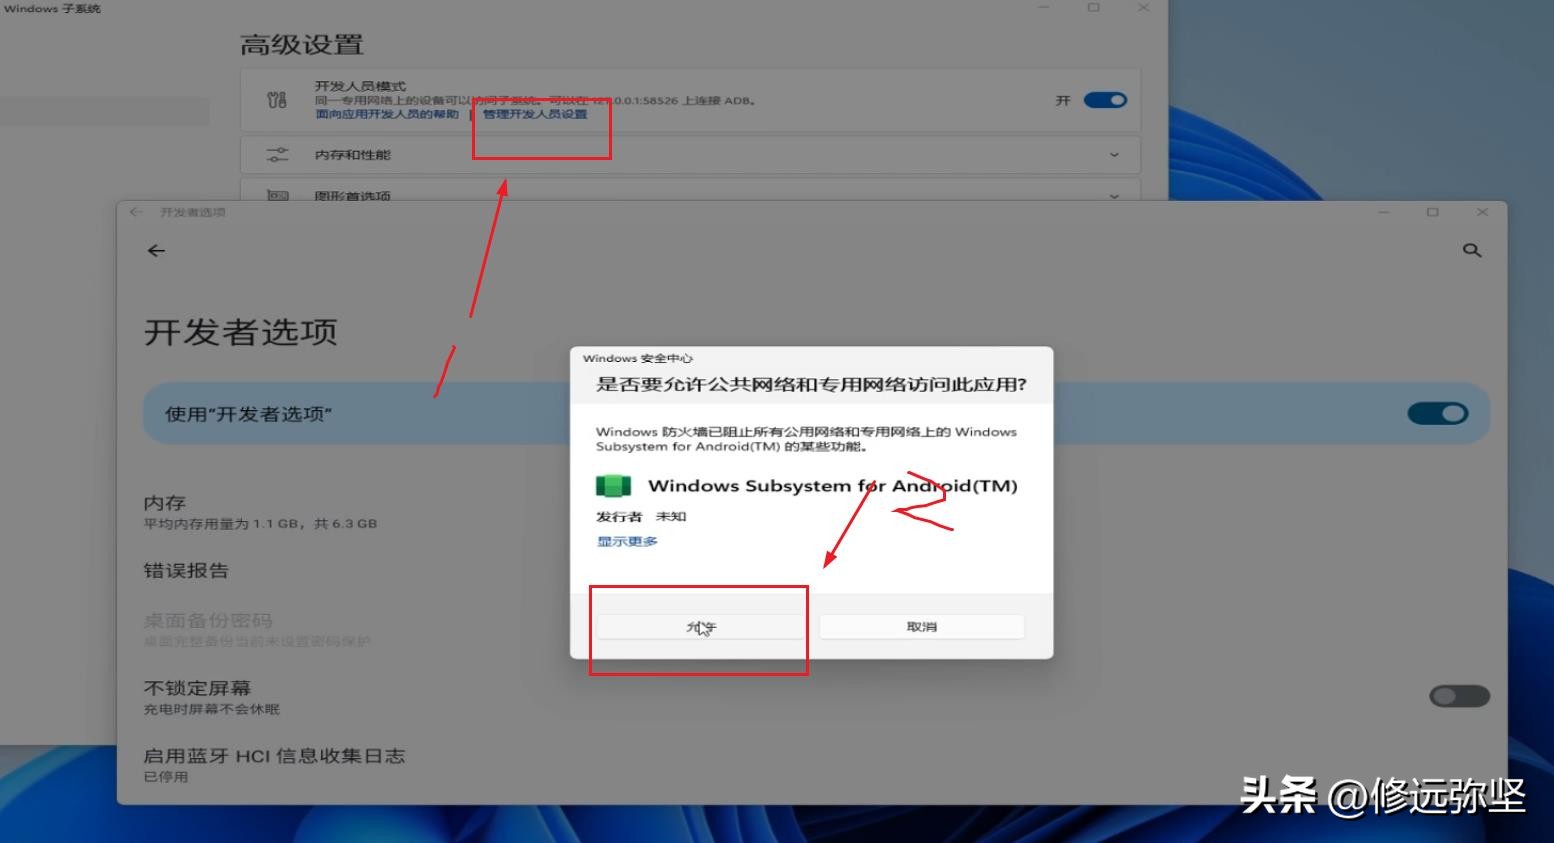Minimize the 开发者选项 window

[1384, 212]
